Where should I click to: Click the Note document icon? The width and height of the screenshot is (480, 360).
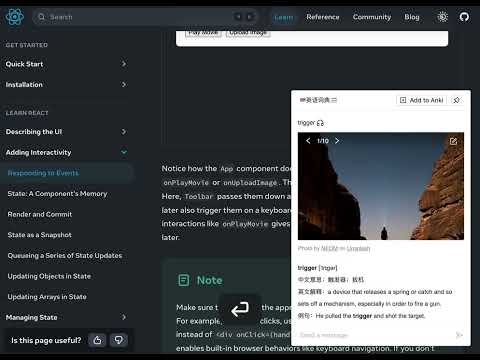point(184,280)
